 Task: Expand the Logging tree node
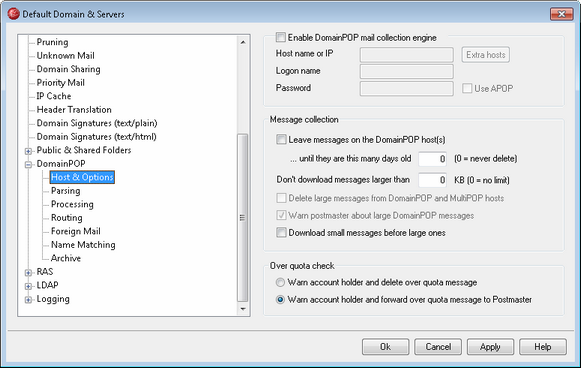(x=28, y=300)
